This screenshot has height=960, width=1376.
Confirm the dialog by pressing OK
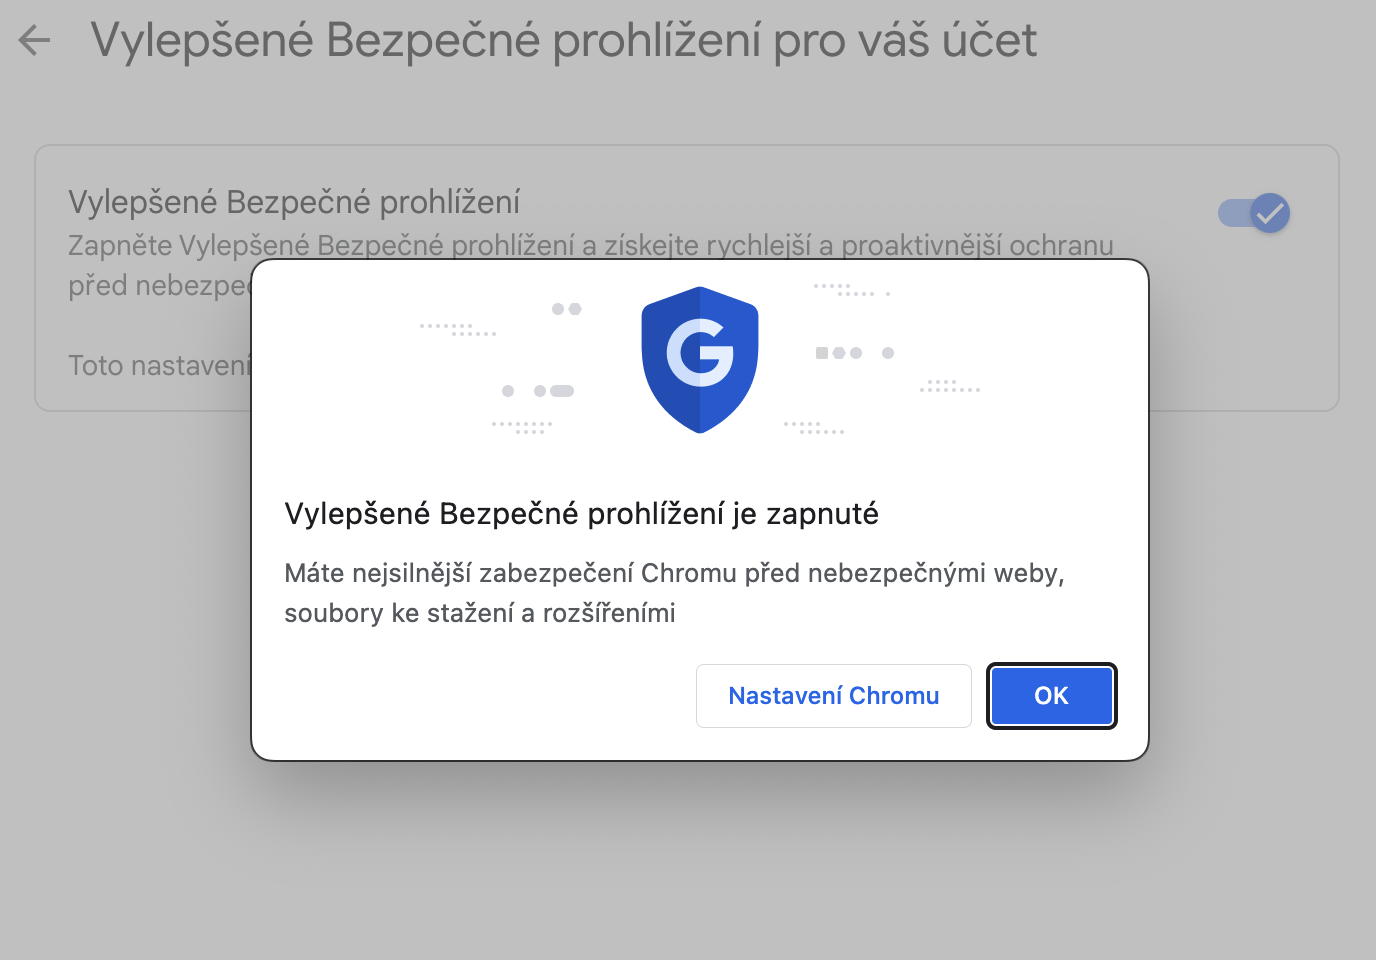pos(1051,695)
